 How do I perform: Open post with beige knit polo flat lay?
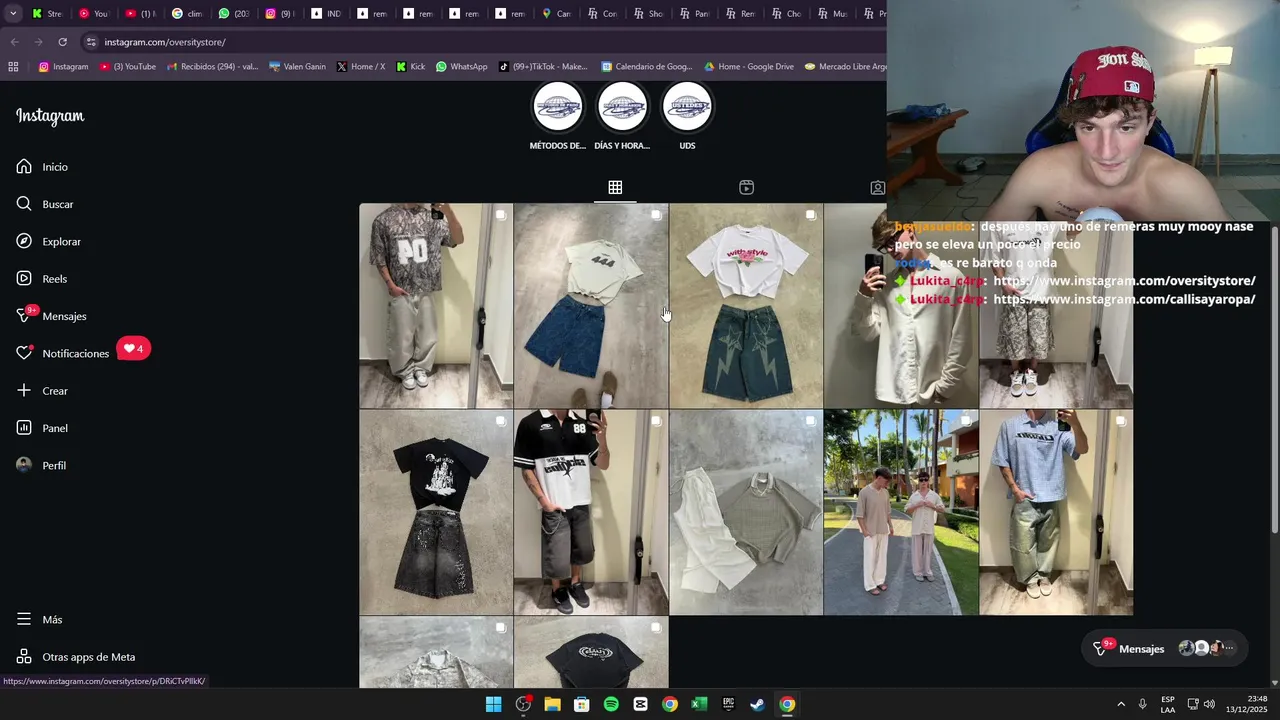[x=746, y=512]
